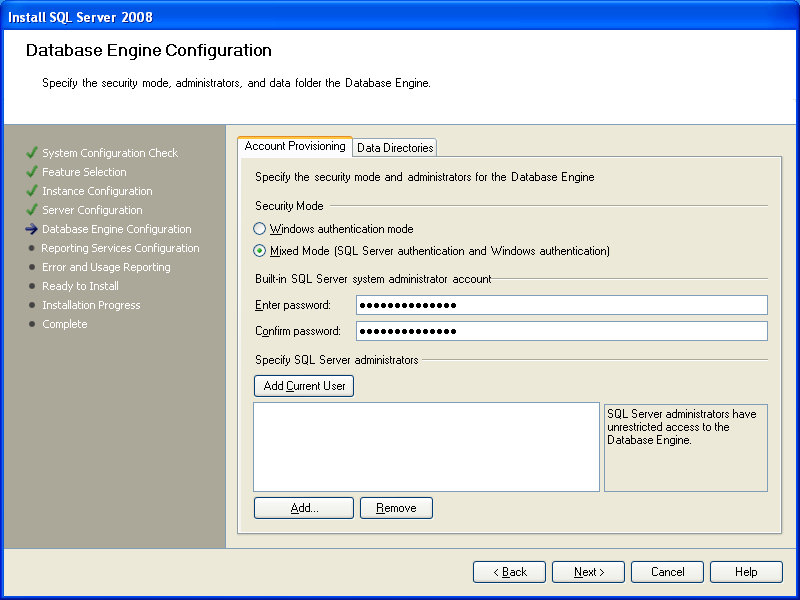Click the Instance Configuration step
This screenshot has height=600, width=800.
click(97, 191)
